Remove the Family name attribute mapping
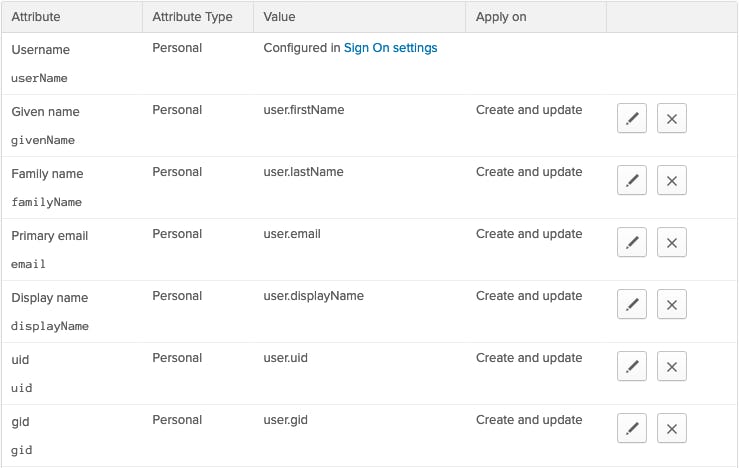Image resolution: width=739 pixels, height=468 pixels. click(672, 181)
